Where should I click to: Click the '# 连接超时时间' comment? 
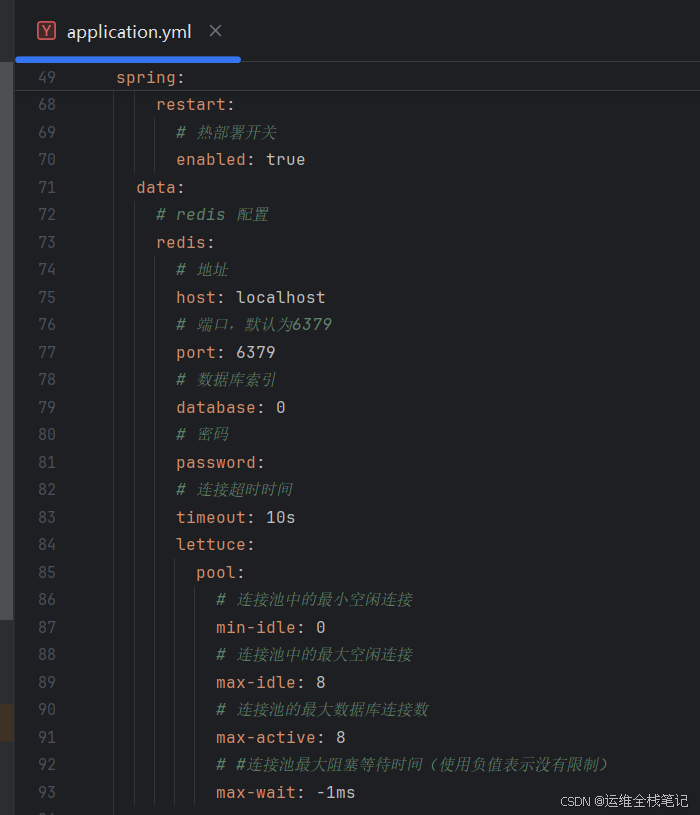(x=234, y=489)
